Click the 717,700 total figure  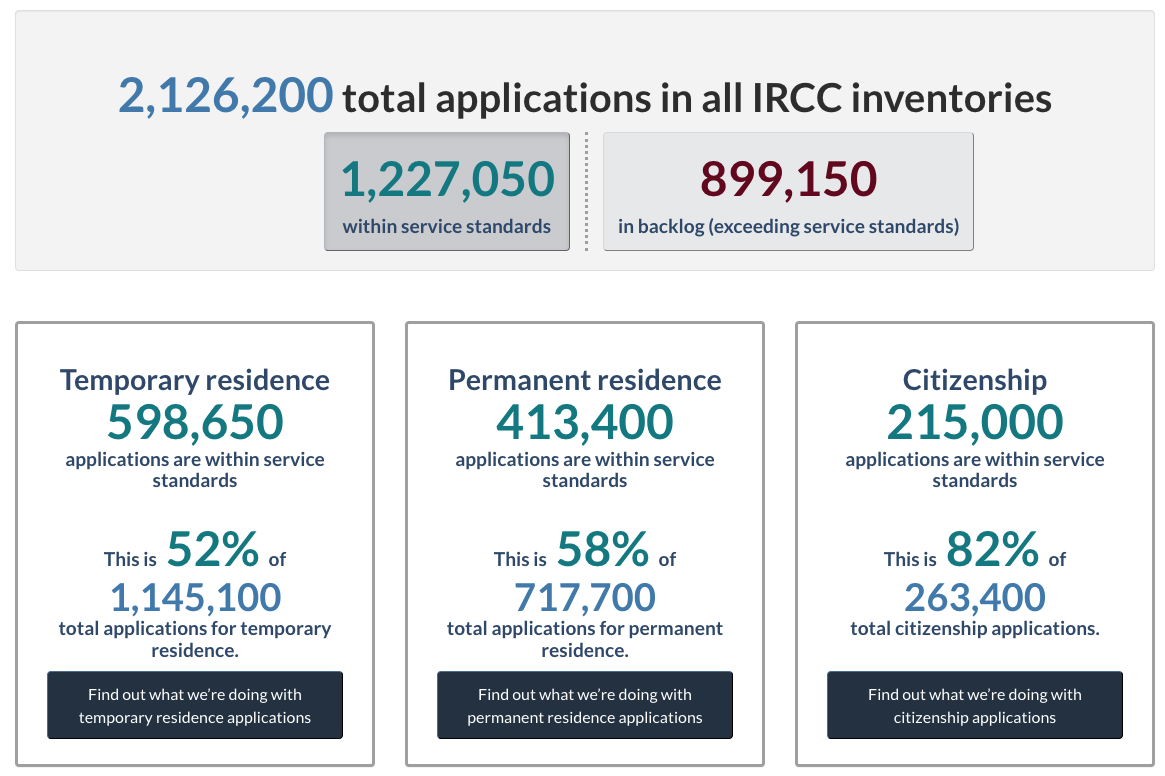[585, 597]
